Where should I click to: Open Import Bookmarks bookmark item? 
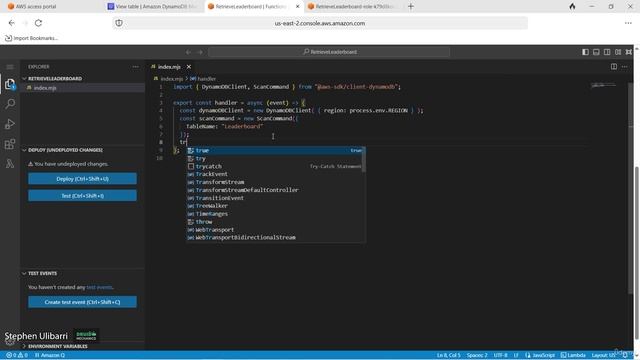tap(31, 38)
